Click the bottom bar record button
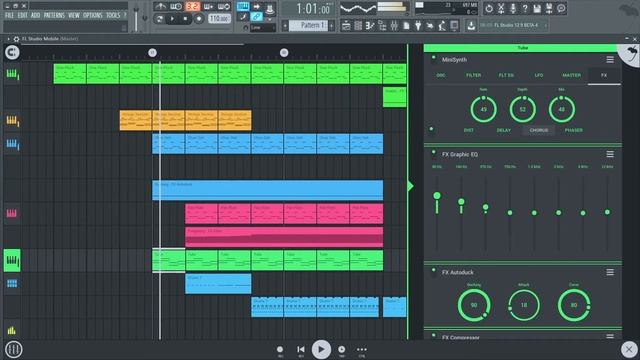Viewport: 640px width, 360px height. [x=280, y=349]
